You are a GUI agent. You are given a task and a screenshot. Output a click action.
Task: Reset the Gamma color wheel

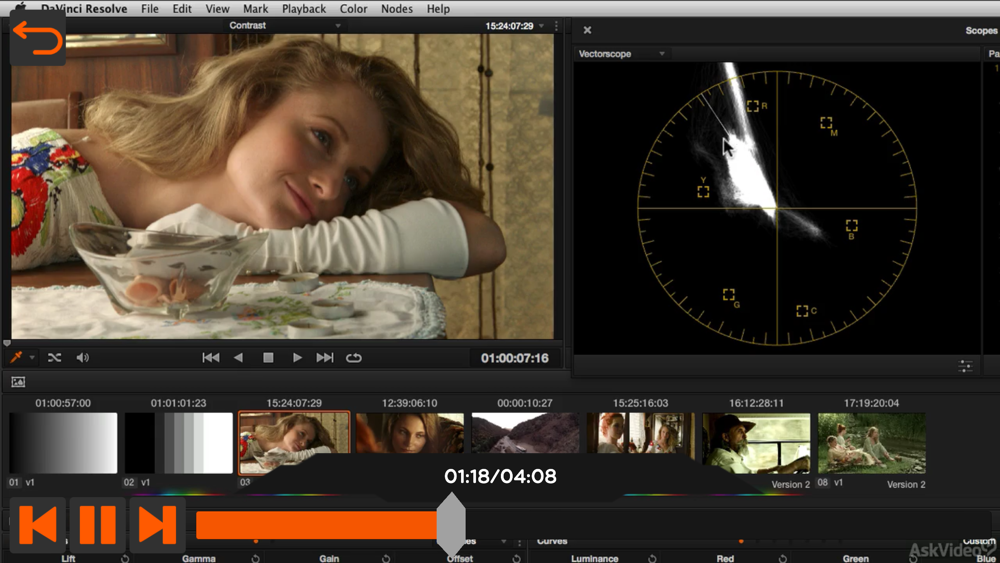pos(255,559)
